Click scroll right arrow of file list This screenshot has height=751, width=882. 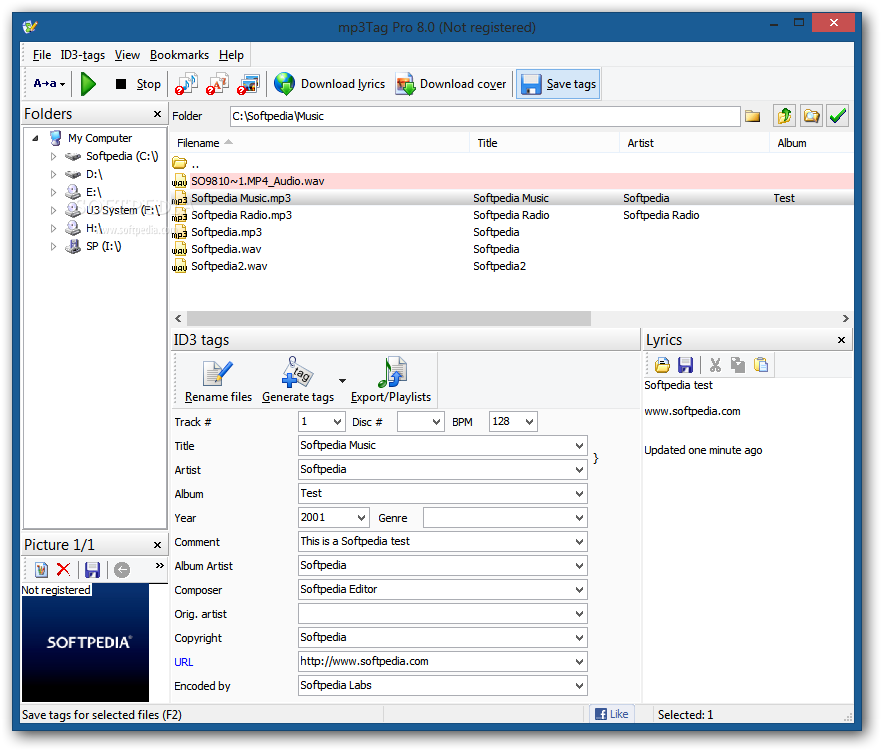(x=845, y=319)
